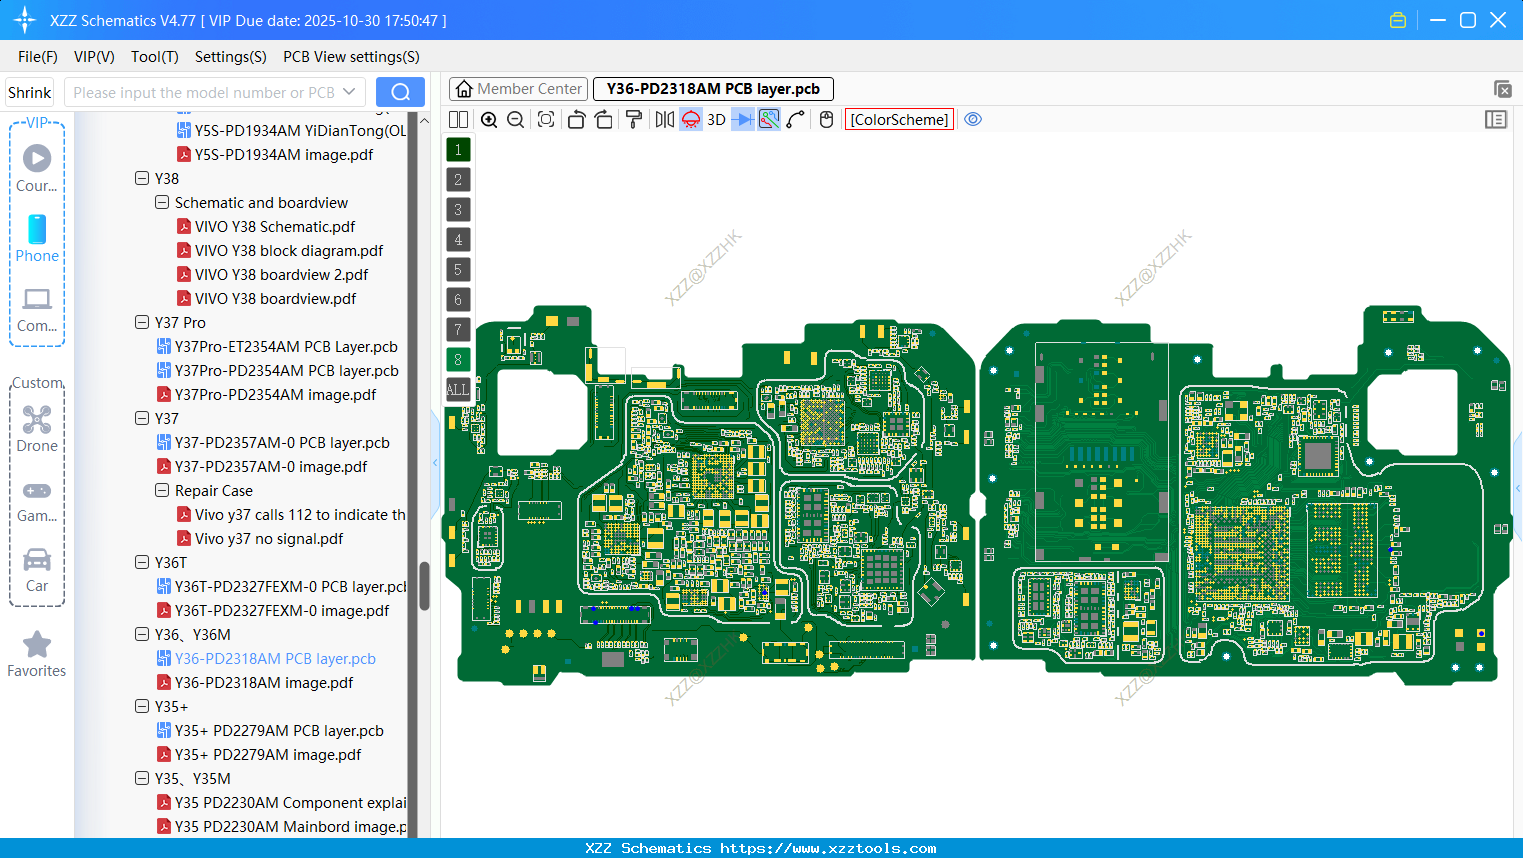Toggle the eye visibility icon near ColorScheme
Image resolution: width=1523 pixels, height=858 pixels.
(972, 119)
